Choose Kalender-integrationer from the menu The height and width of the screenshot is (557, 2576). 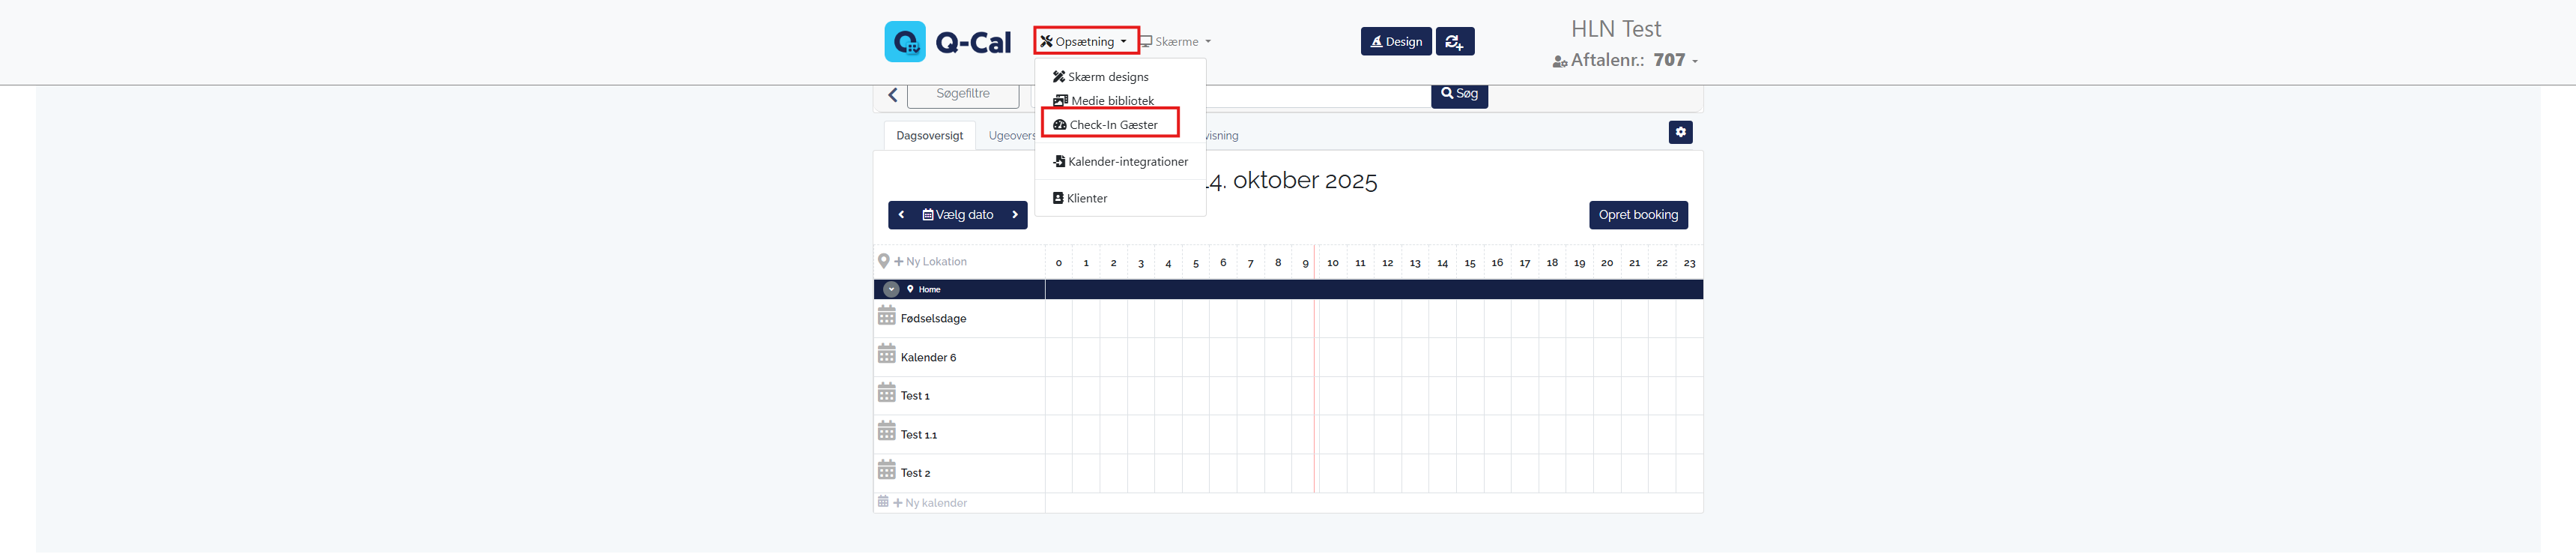click(1127, 162)
